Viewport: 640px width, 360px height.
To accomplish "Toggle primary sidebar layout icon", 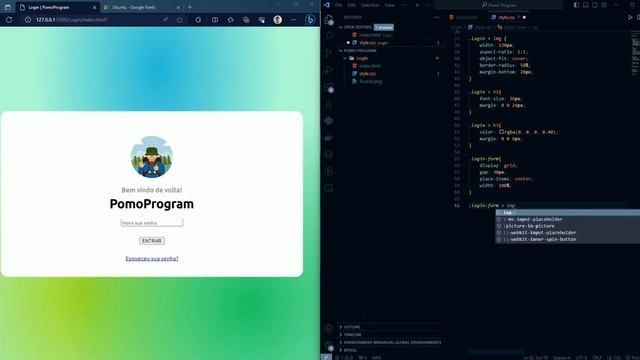I will point(576,5).
